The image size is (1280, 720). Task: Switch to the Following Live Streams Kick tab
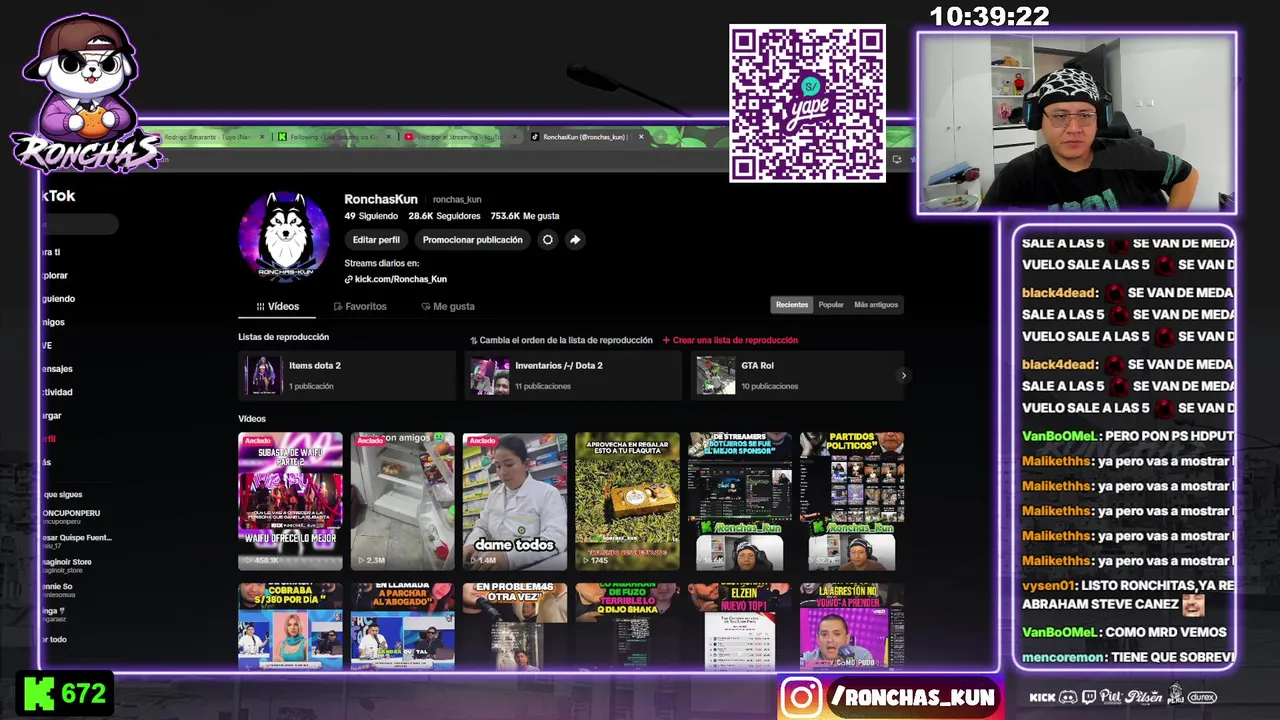pyautogui.click(x=334, y=137)
